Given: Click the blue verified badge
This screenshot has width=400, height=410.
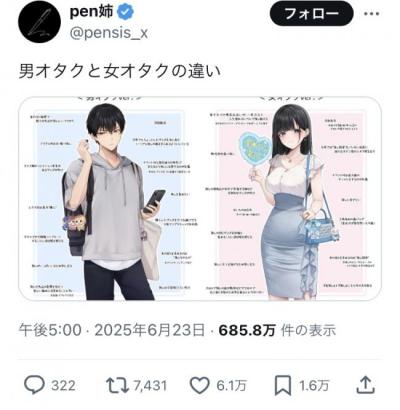Looking at the screenshot, I should point(126,12).
